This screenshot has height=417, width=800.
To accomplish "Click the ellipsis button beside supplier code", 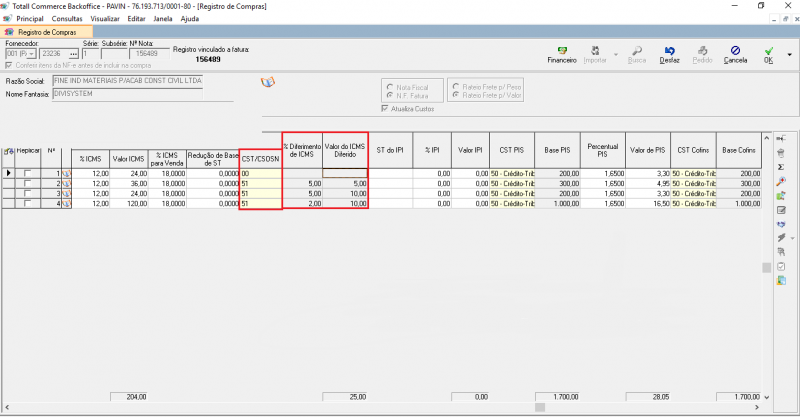I will pos(71,54).
